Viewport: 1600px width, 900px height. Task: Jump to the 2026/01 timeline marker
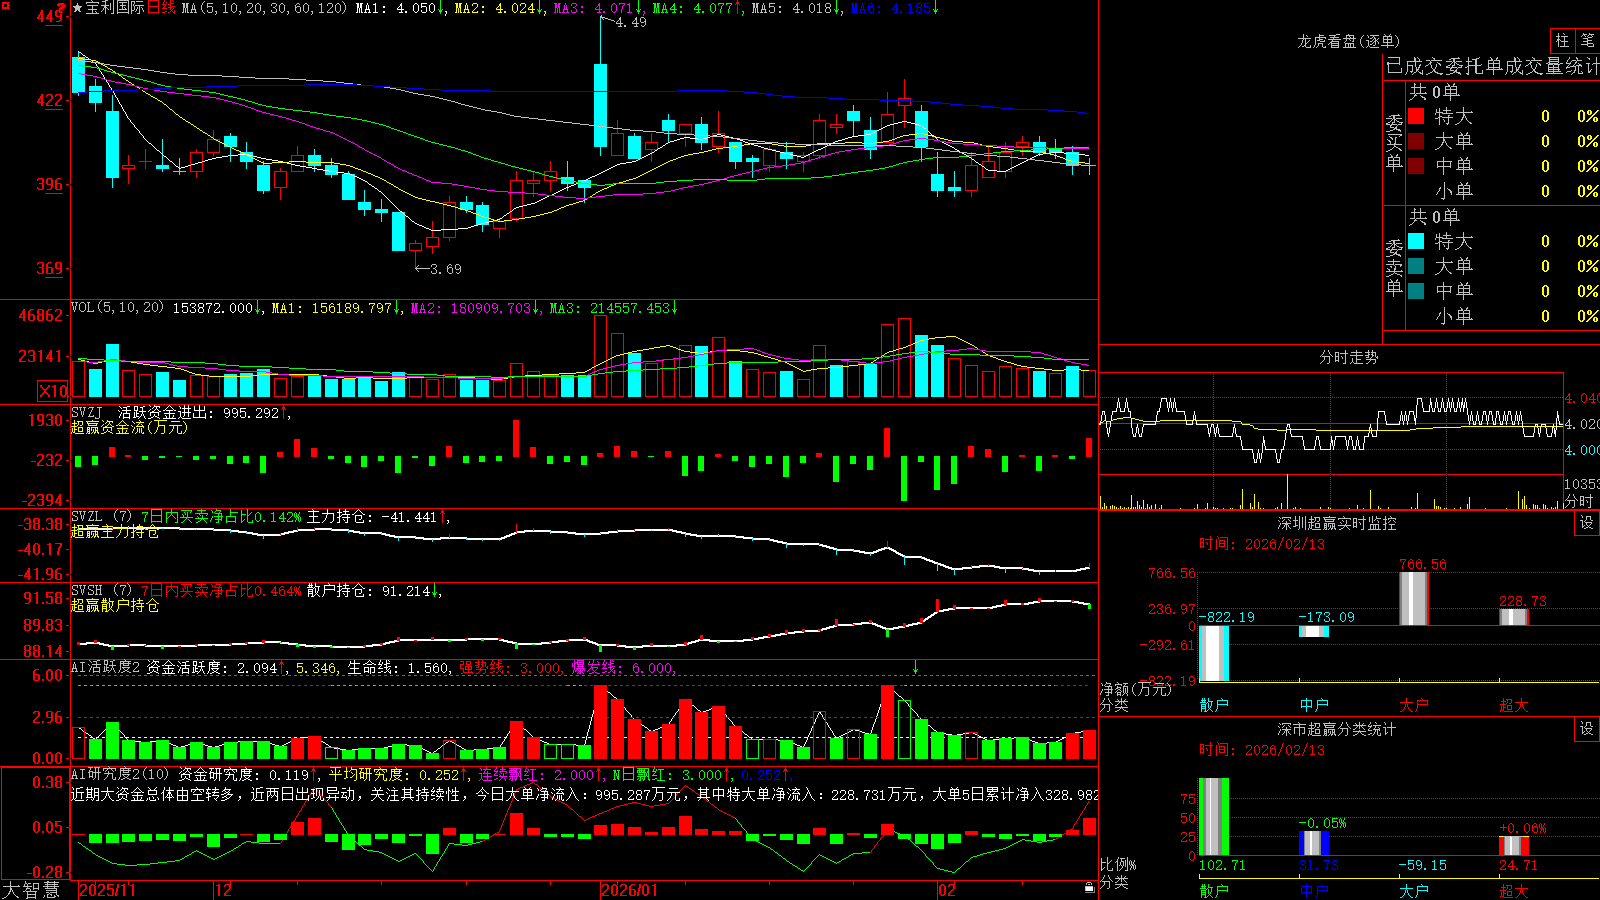(x=629, y=890)
